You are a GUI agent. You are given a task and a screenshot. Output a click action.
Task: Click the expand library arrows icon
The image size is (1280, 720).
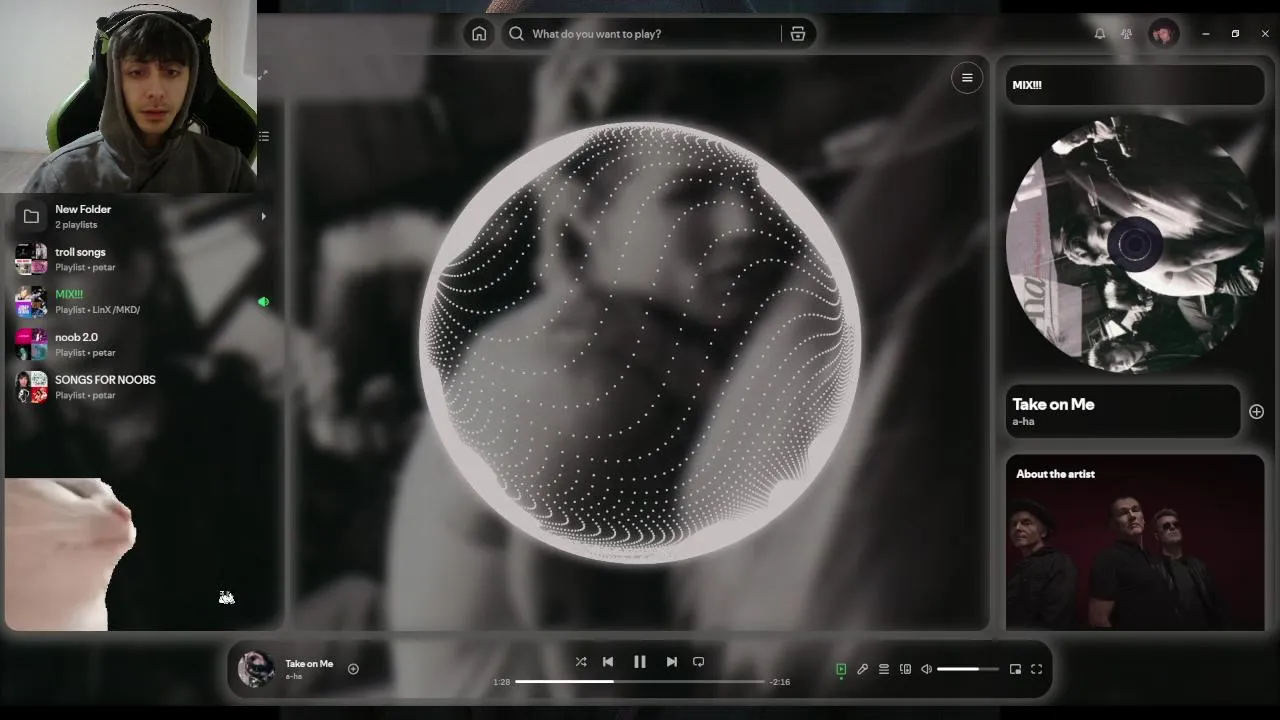coord(263,75)
